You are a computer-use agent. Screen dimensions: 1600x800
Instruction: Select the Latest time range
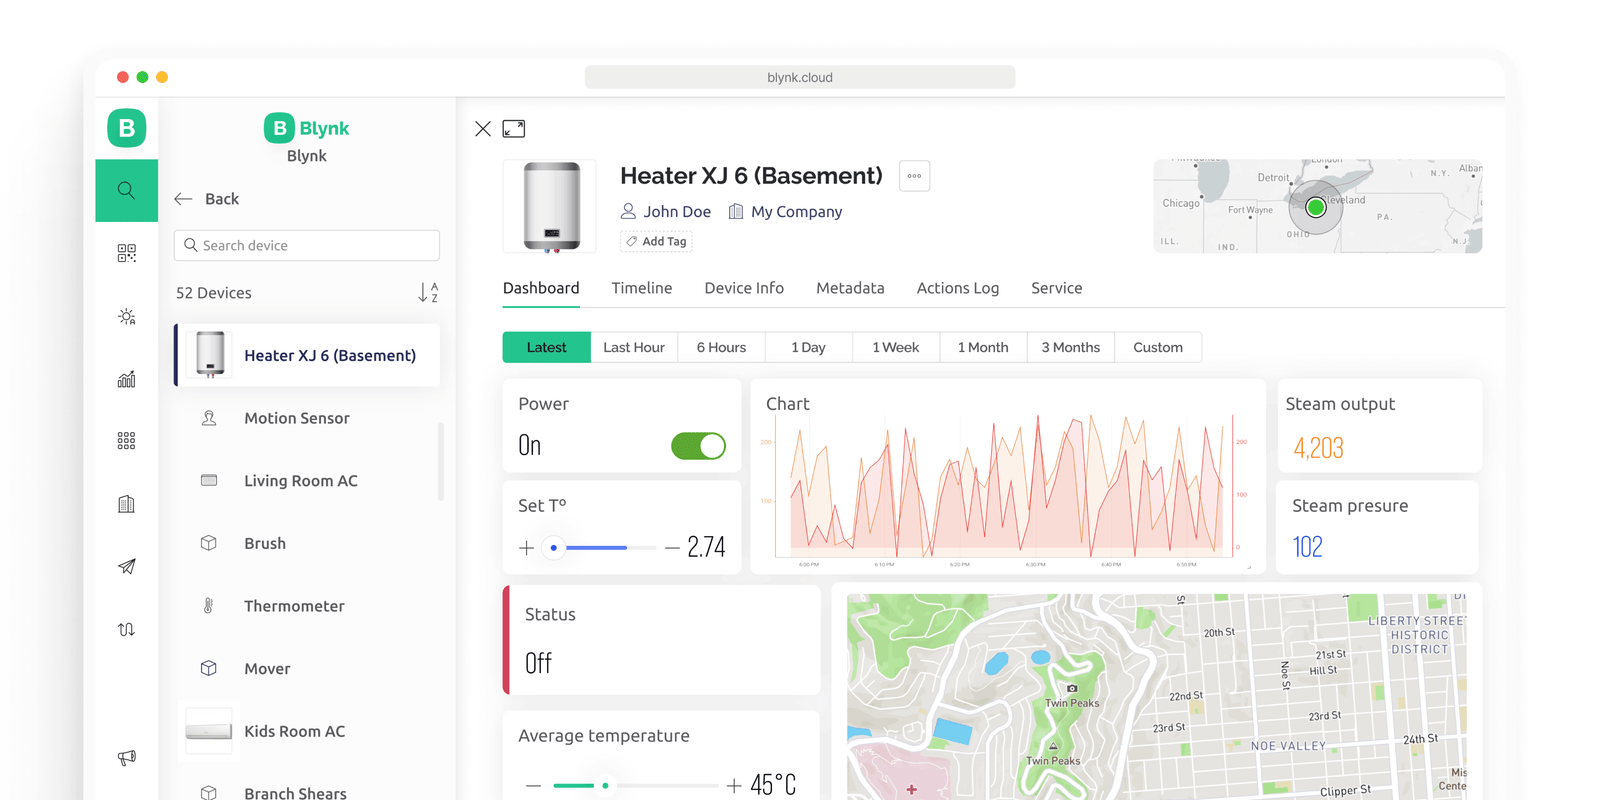coord(546,347)
